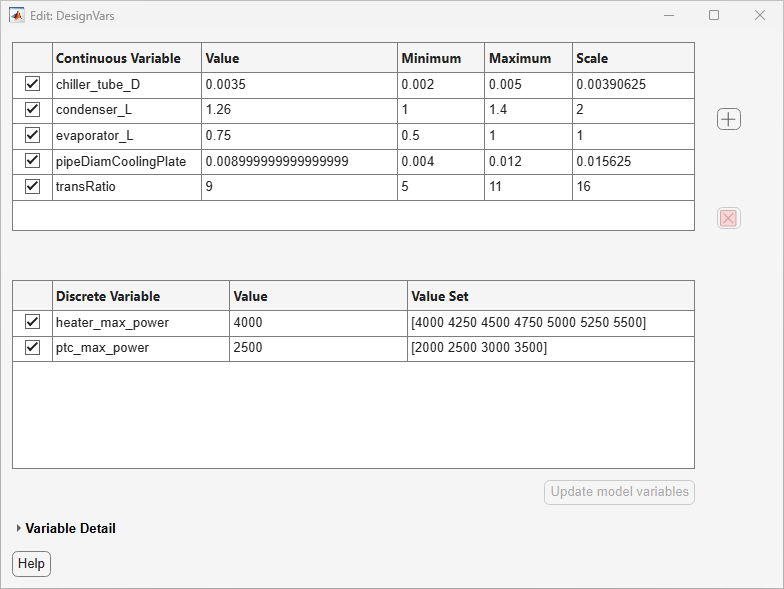Maximize the Edit DesignVars window

tap(714, 16)
